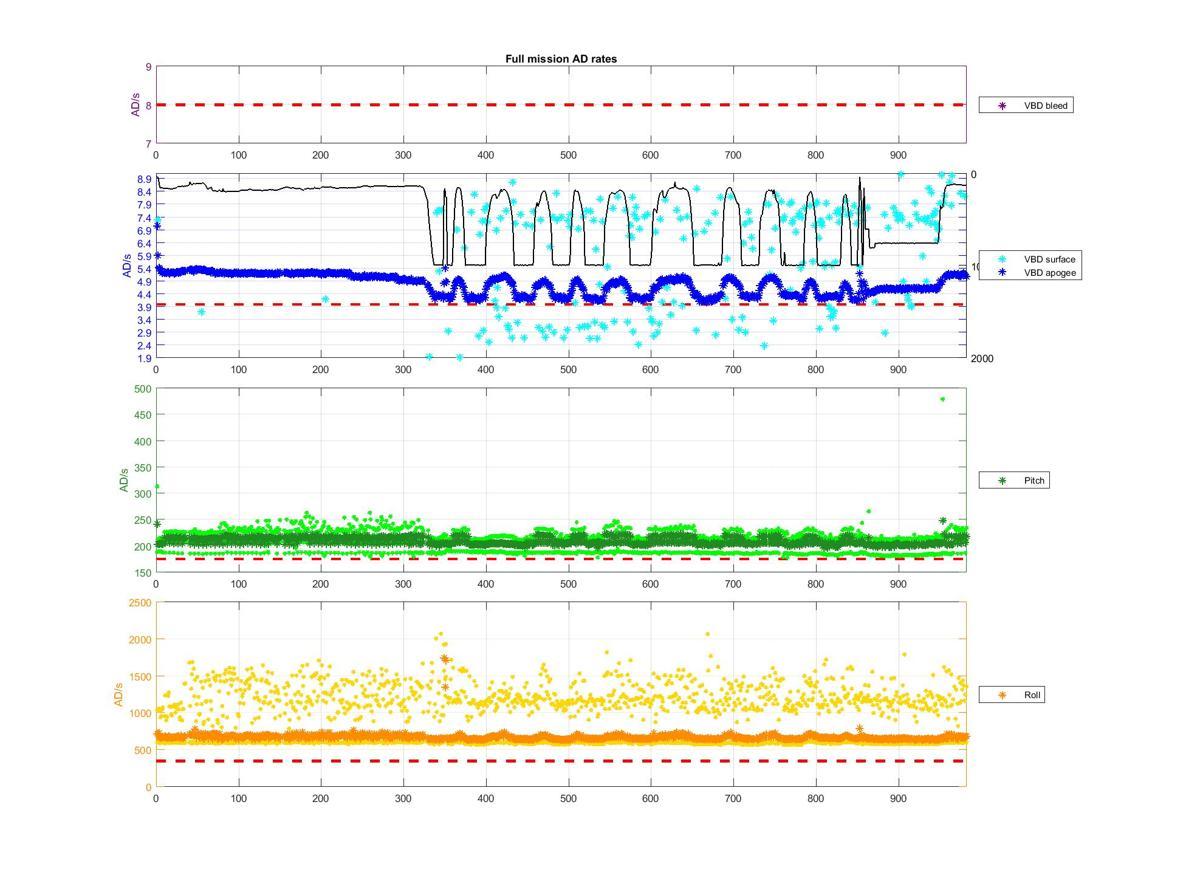Viewport: 1200px width, 885px height.
Task: Click the purple '7' tick of top plot
Action: point(148,144)
